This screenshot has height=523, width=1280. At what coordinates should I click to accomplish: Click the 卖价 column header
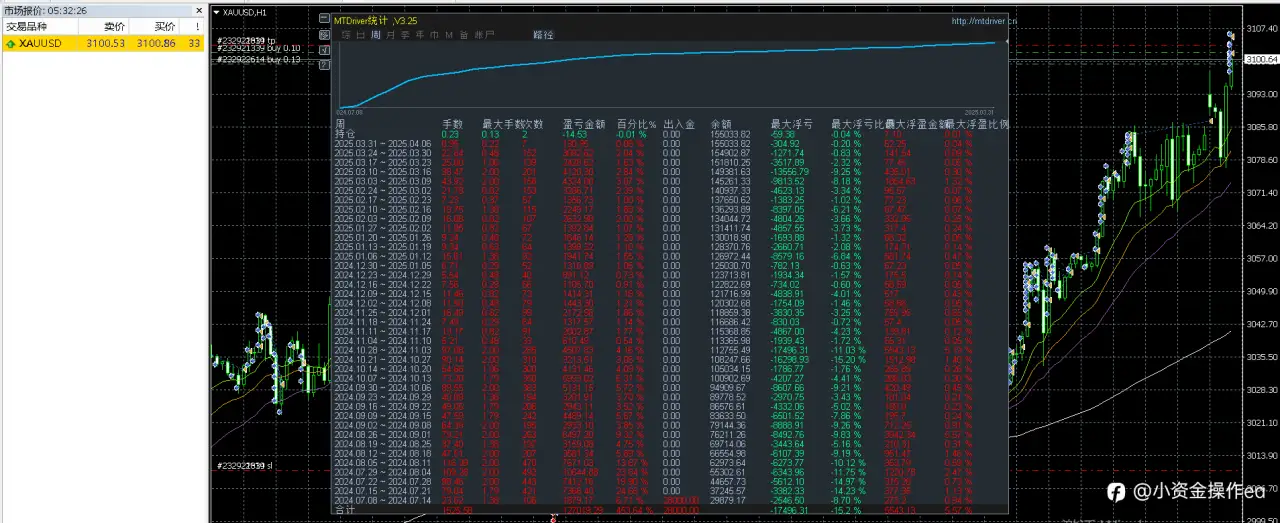[114, 27]
